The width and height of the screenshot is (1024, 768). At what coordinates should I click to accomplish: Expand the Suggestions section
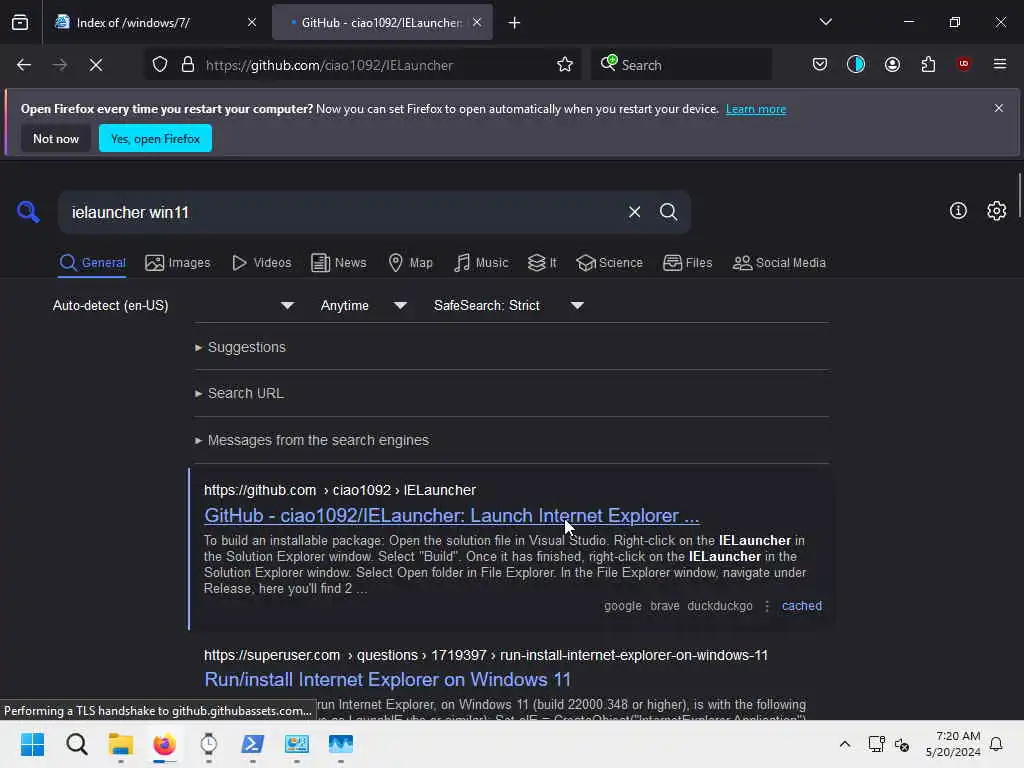coord(240,347)
